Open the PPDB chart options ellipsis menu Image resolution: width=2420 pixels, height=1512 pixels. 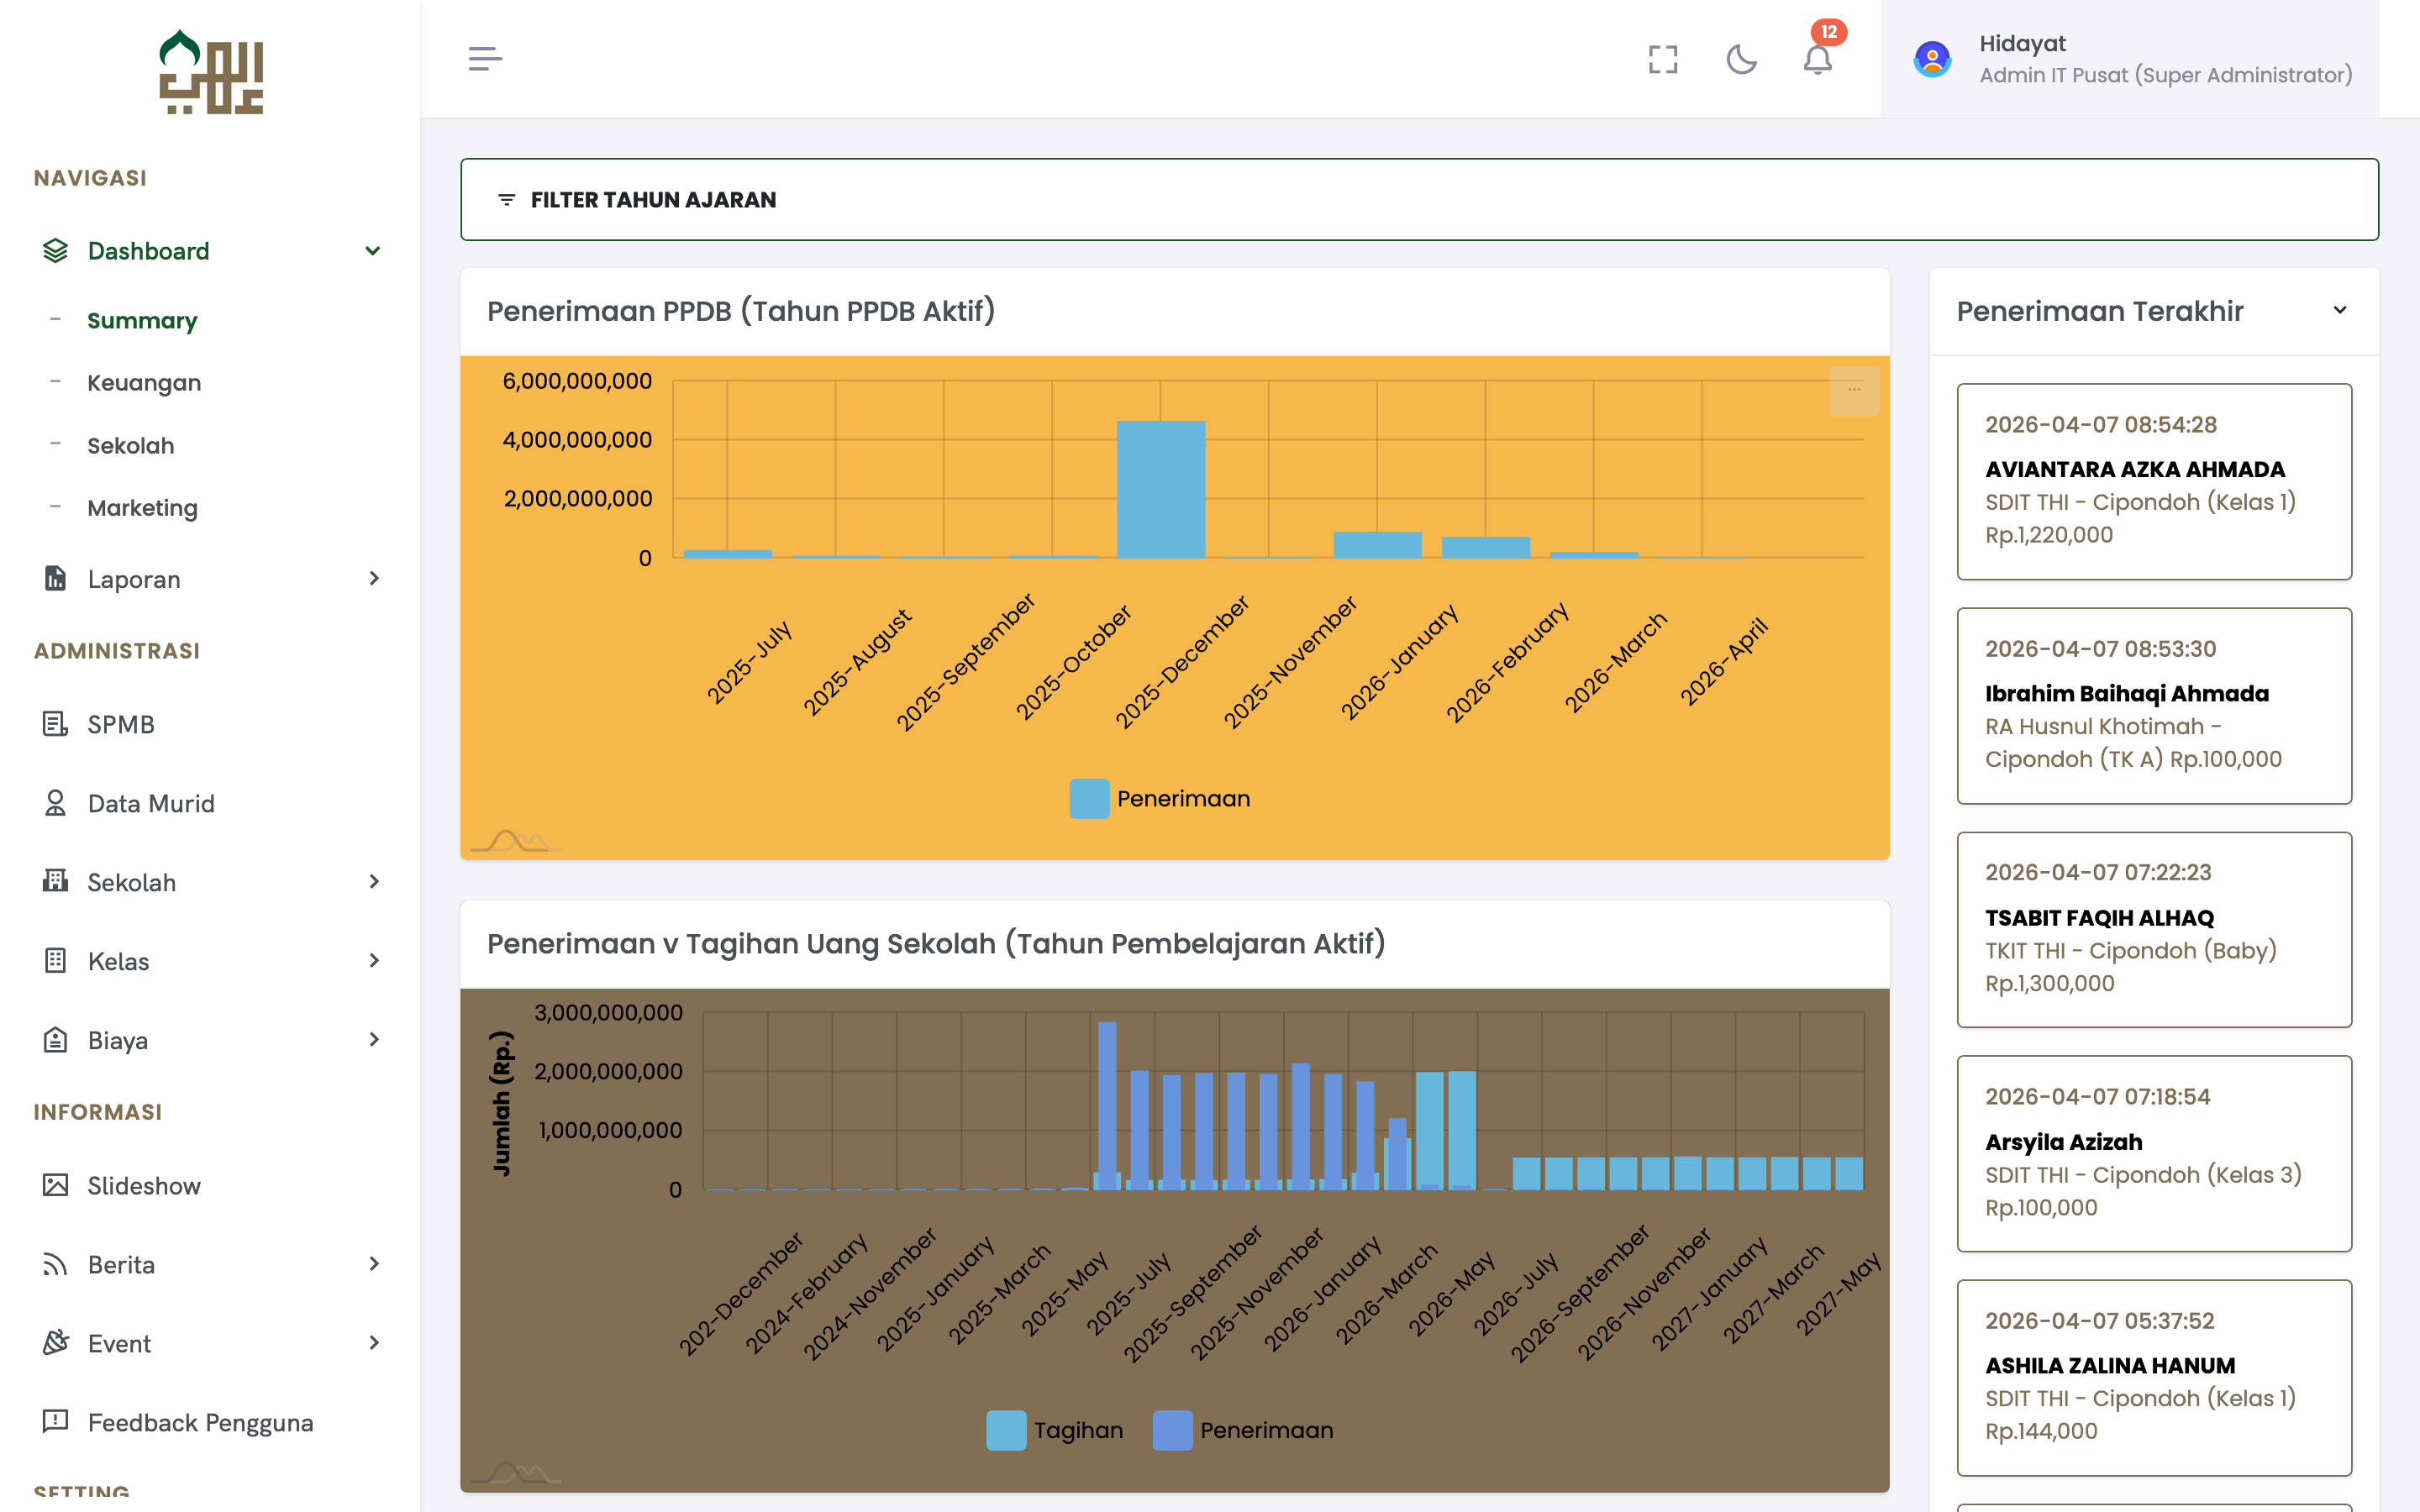pos(1854,390)
